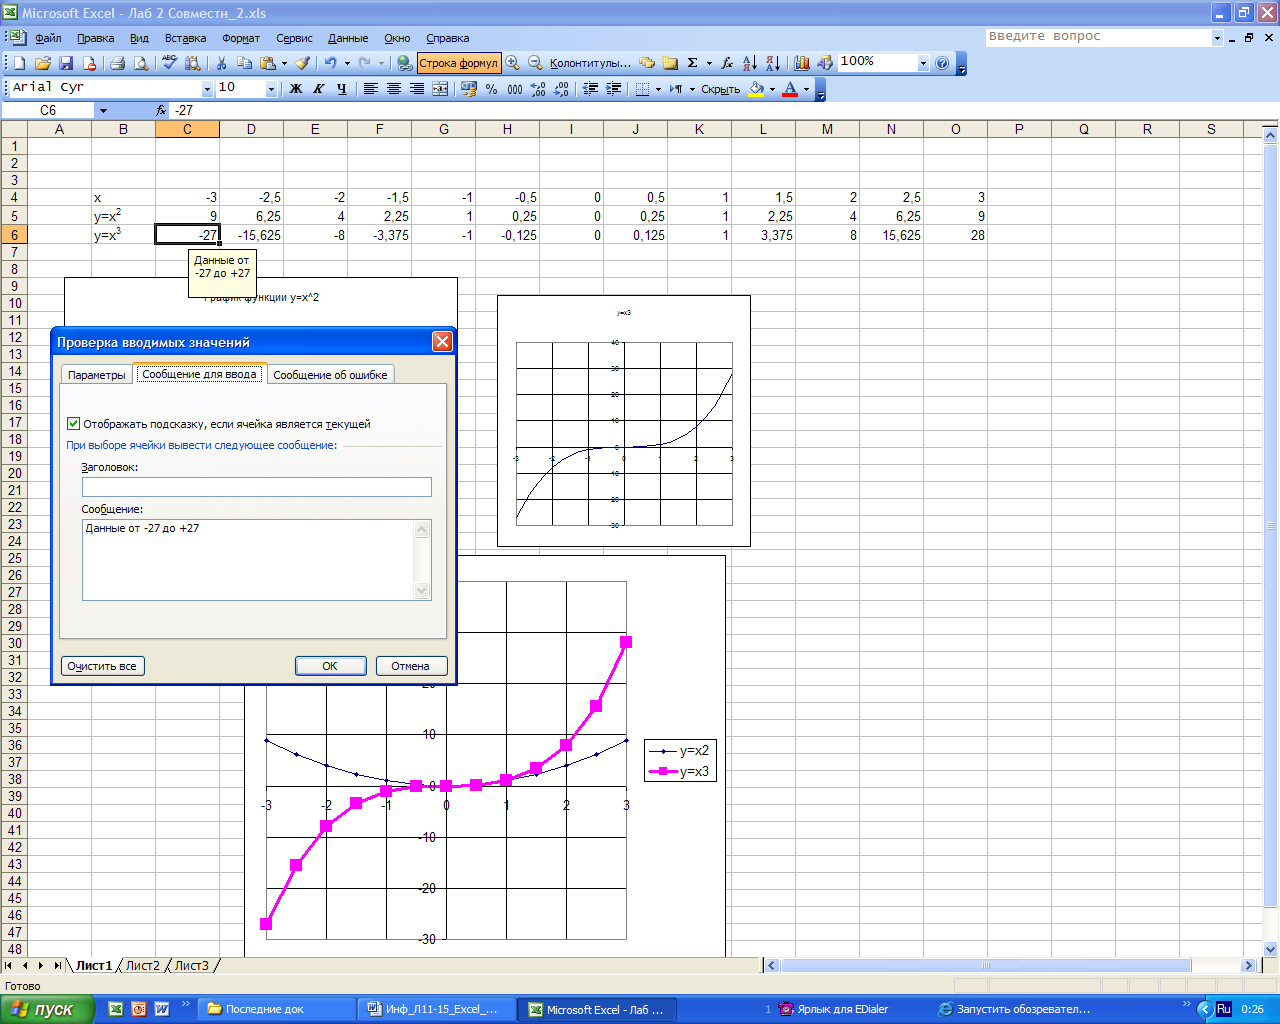Sort descending with the Я-A icon

pyautogui.click(x=773, y=63)
